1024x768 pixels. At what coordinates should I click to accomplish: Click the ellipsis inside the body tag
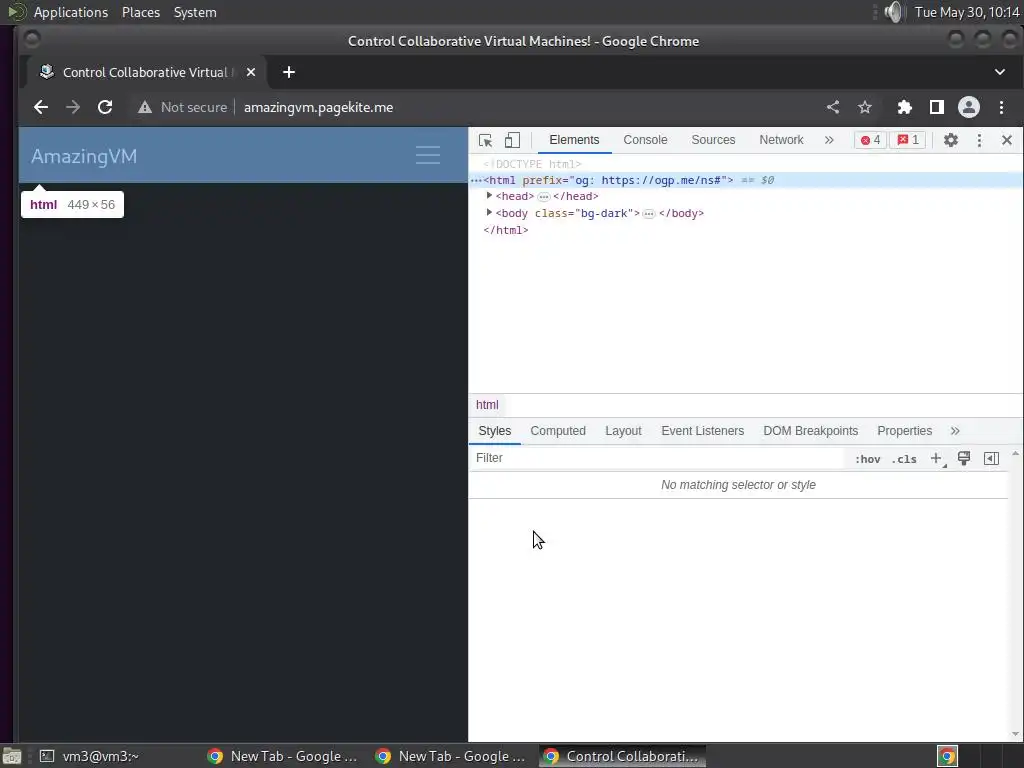[648, 214]
